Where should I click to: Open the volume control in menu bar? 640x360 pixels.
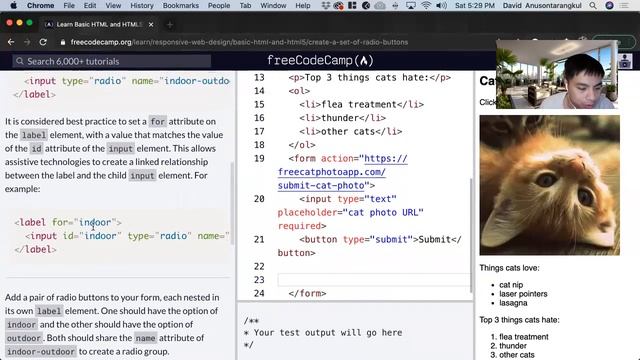point(441,5)
